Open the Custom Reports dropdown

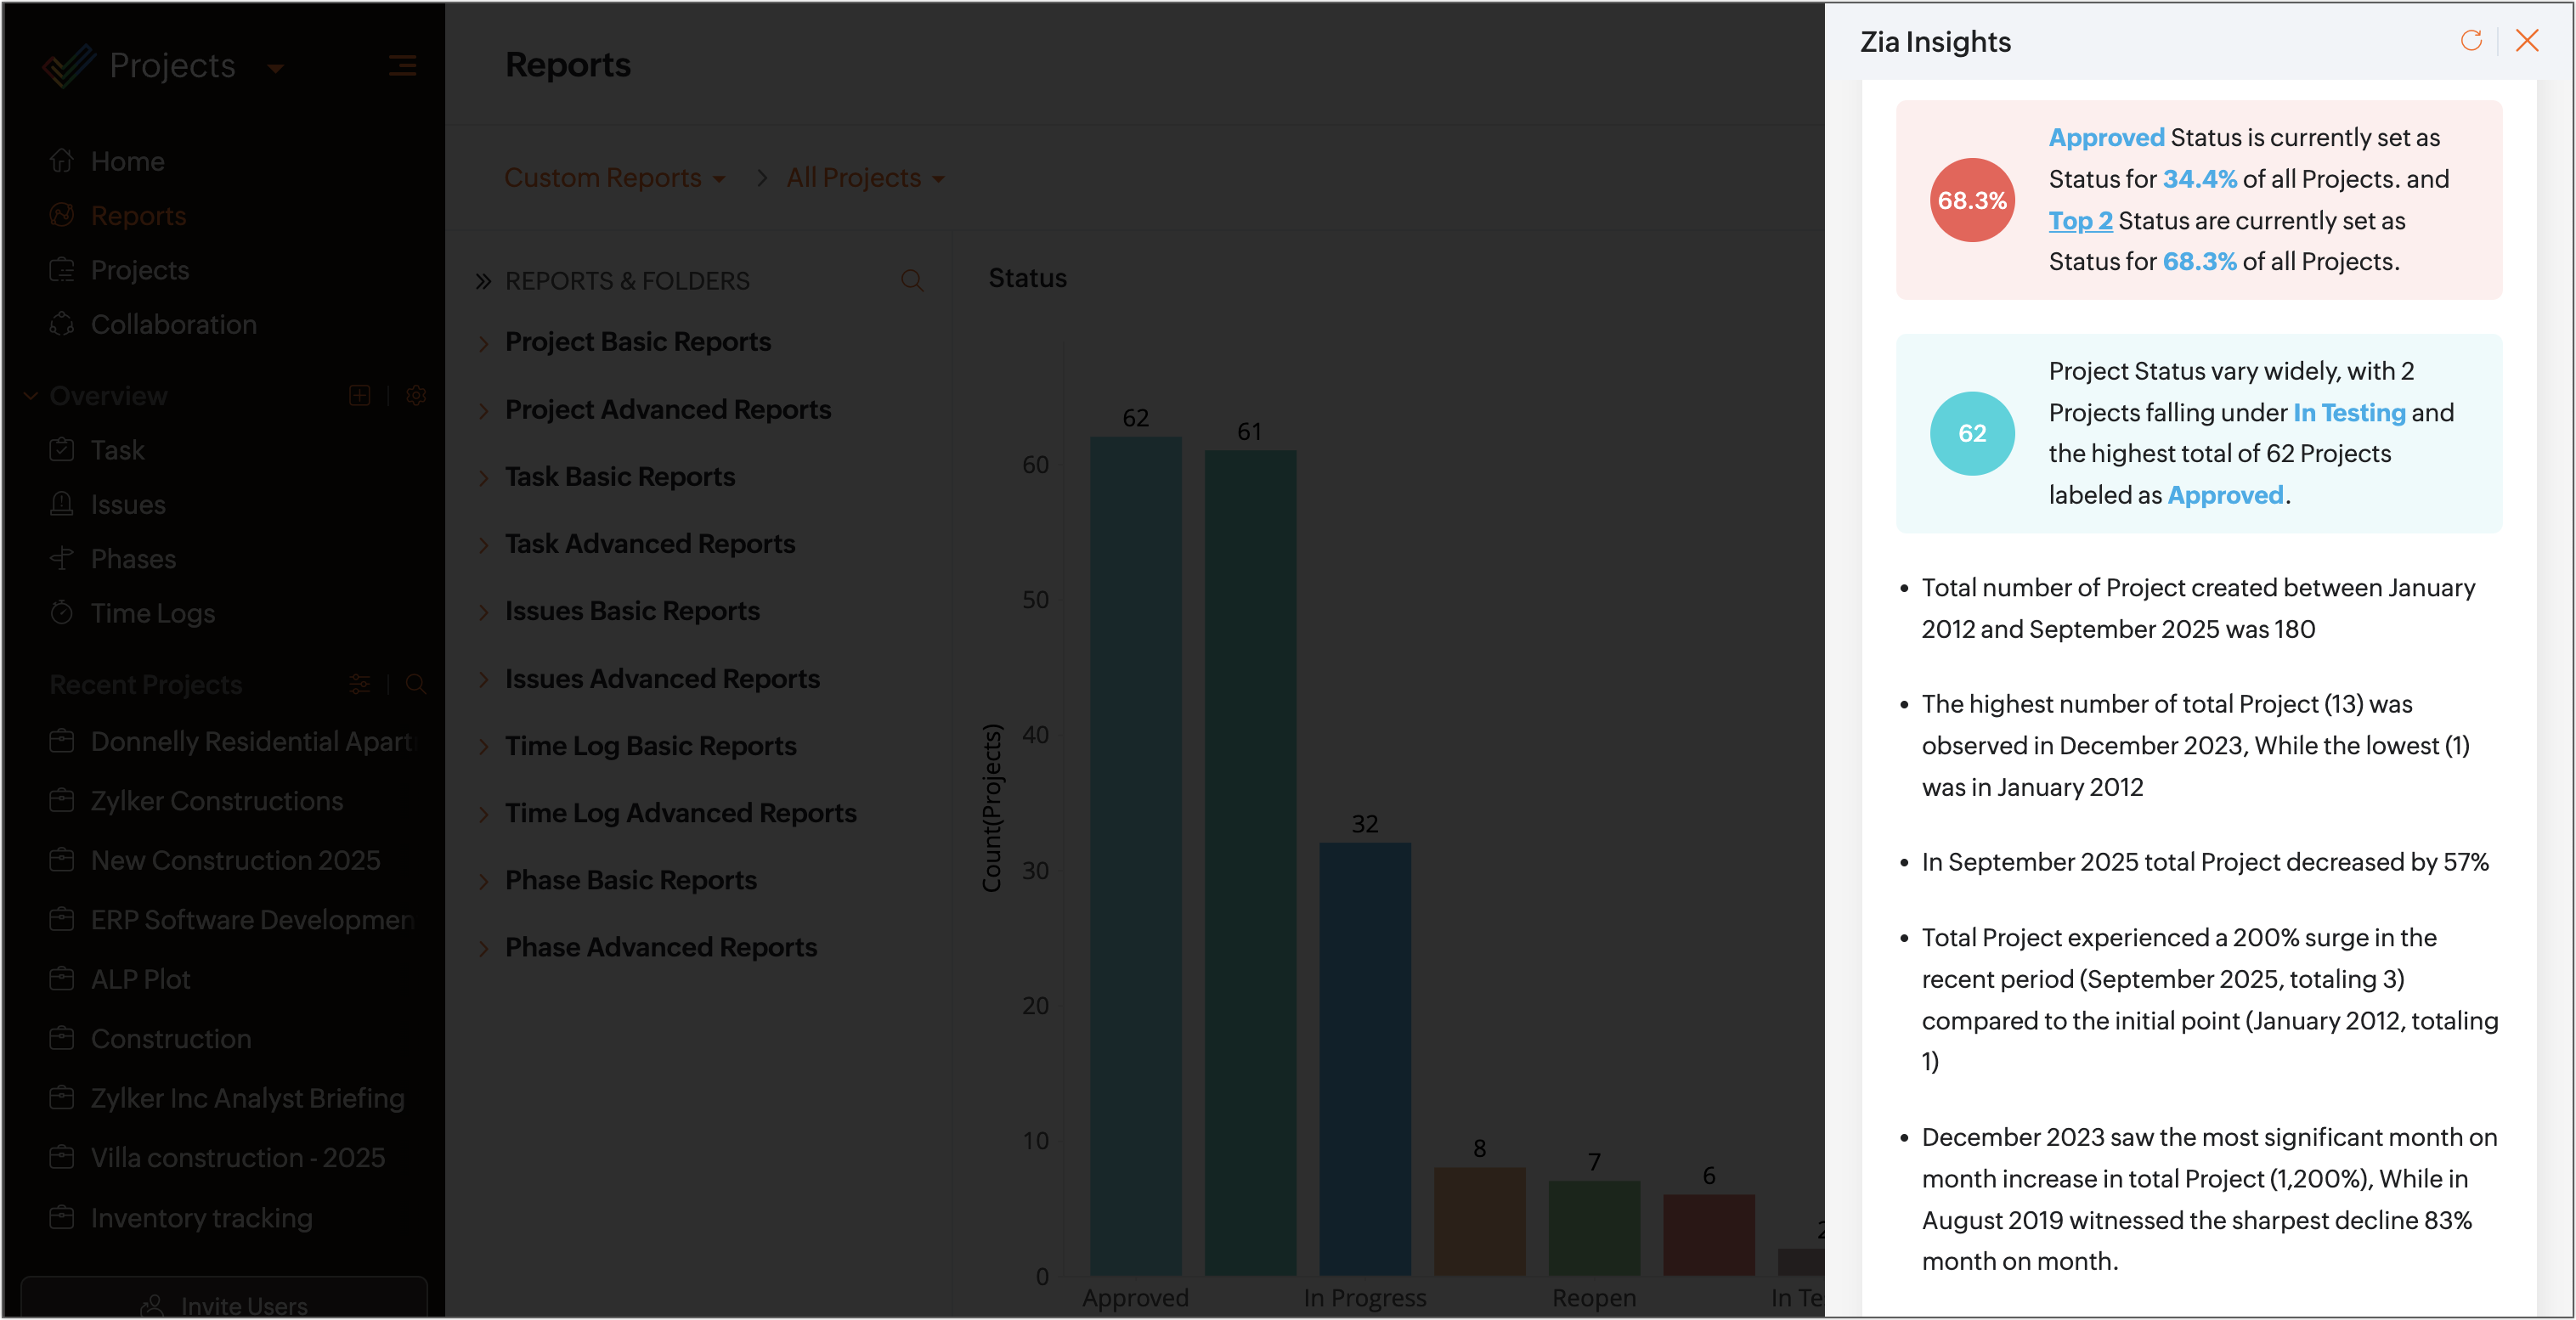point(614,178)
